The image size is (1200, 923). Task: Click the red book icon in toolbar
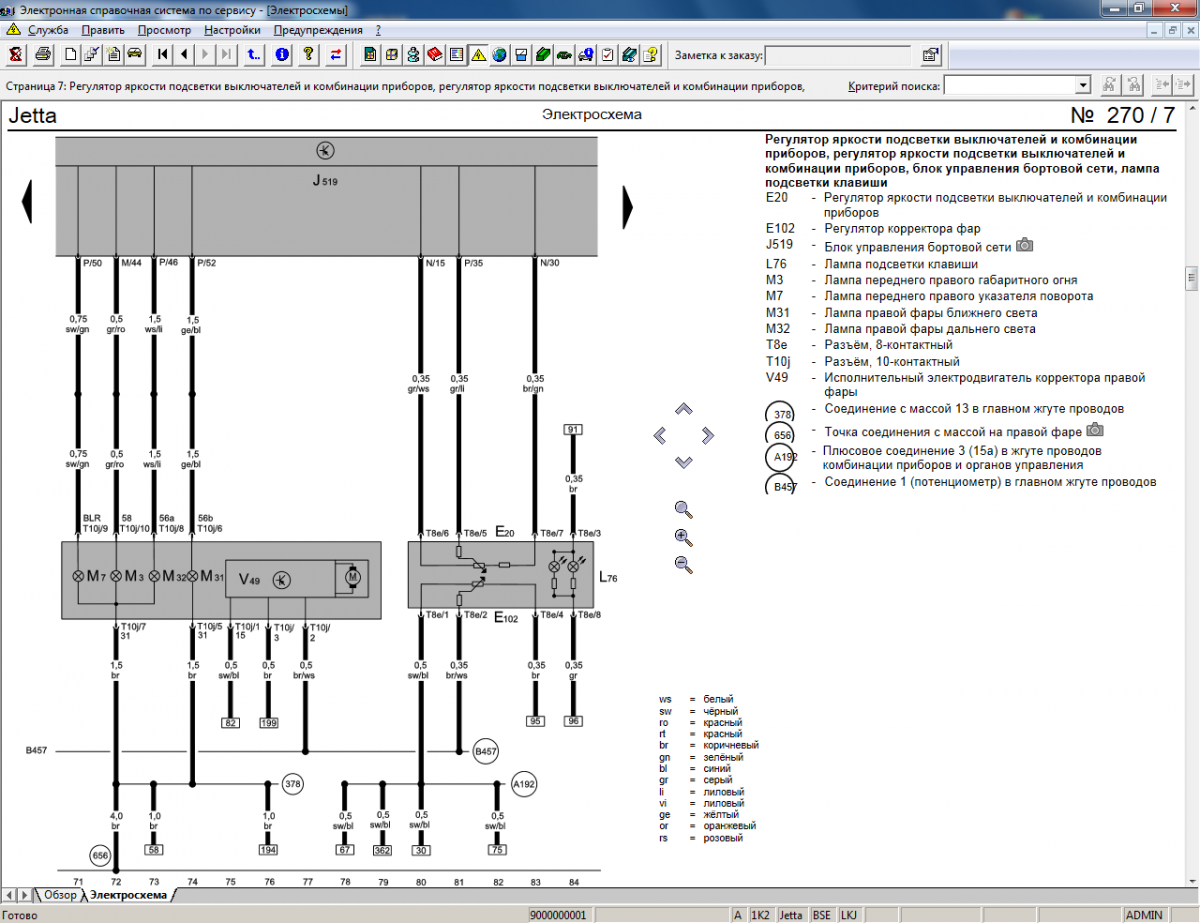click(435, 54)
